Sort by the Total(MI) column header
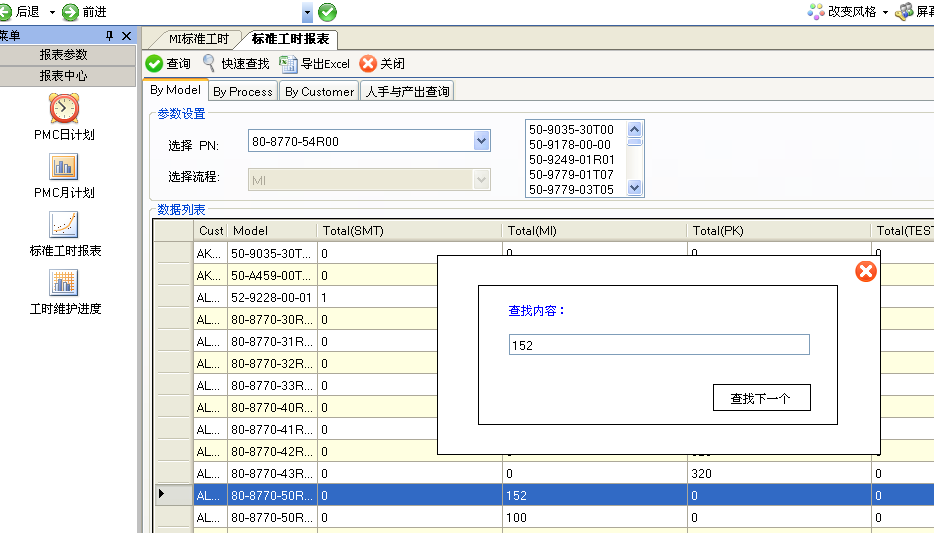The width and height of the screenshot is (934, 533). pos(594,231)
